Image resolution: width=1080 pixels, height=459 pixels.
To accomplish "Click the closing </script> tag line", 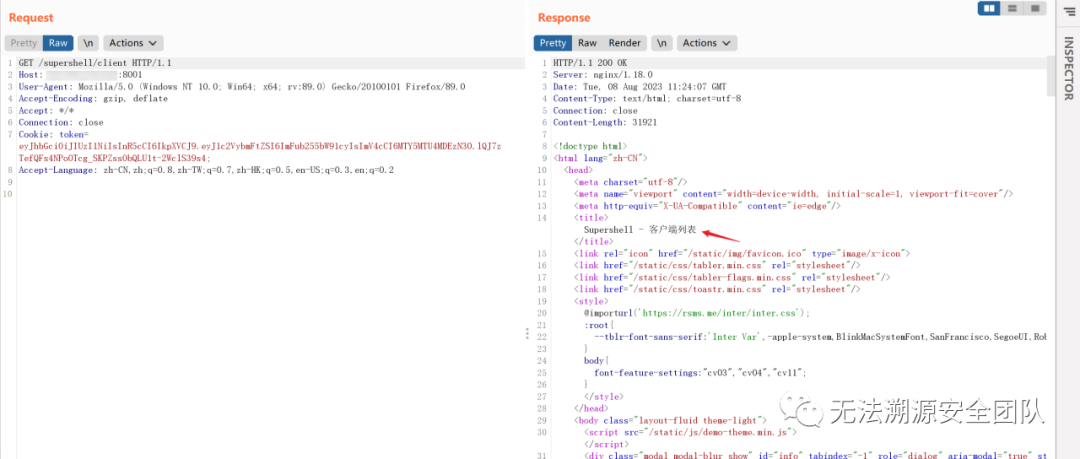I will [x=606, y=445].
